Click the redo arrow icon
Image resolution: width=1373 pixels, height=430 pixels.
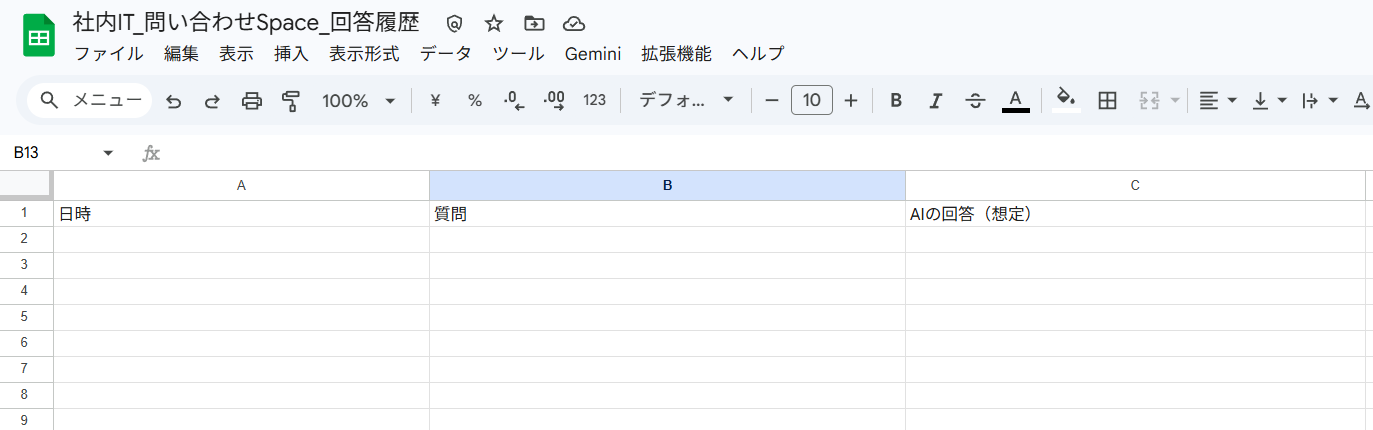click(212, 101)
